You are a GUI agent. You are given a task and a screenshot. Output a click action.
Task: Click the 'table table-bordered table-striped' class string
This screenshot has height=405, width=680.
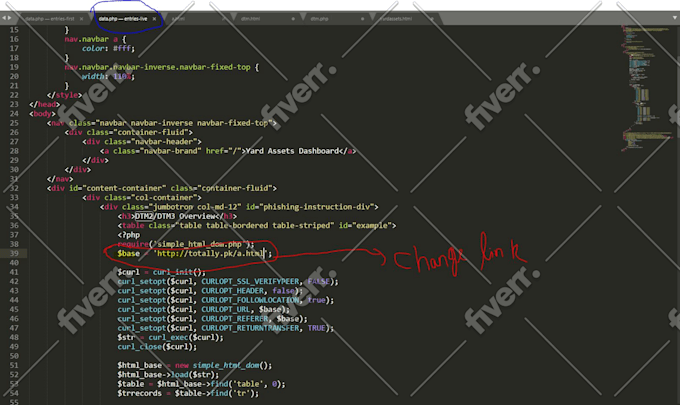click(x=255, y=225)
